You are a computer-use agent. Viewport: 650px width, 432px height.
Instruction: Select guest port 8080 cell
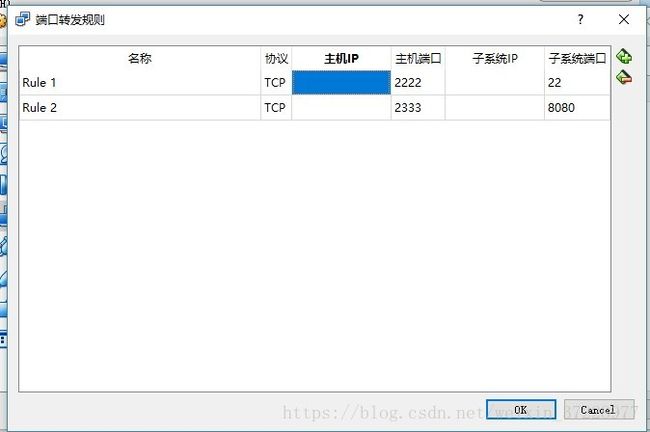tap(577, 108)
